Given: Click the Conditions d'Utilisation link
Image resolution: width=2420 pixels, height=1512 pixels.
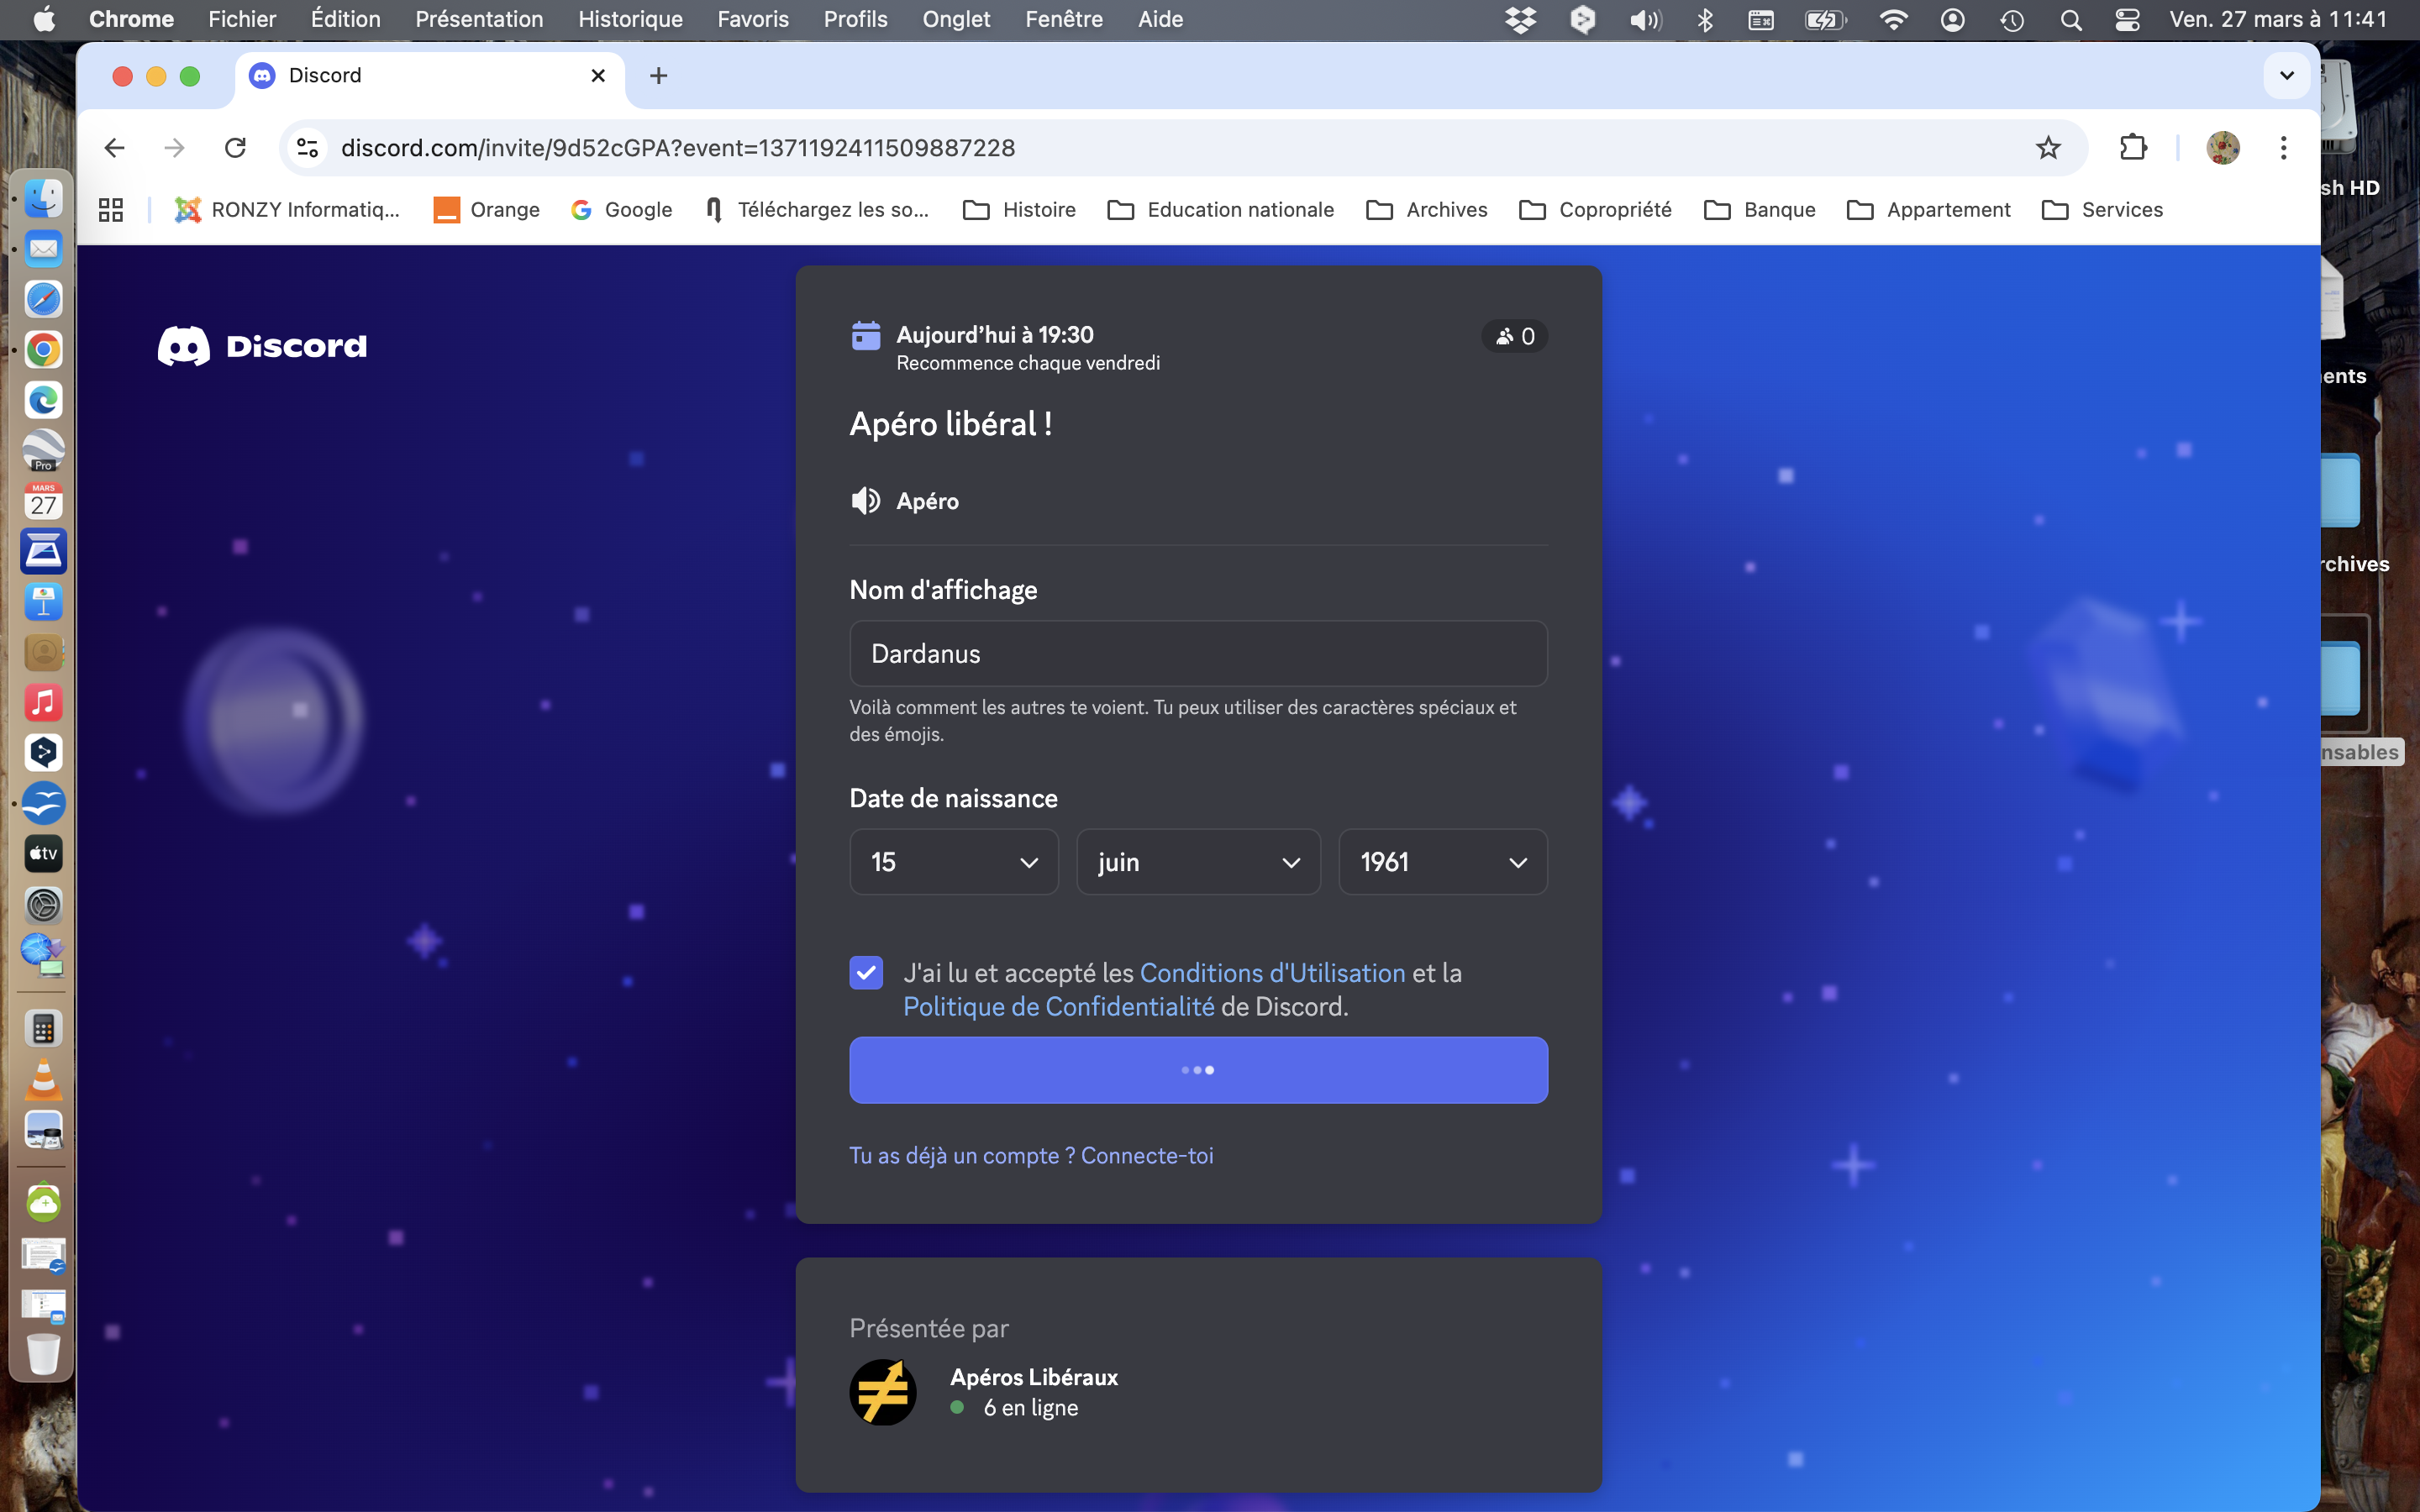Looking at the screenshot, I should click(1272, 973).
